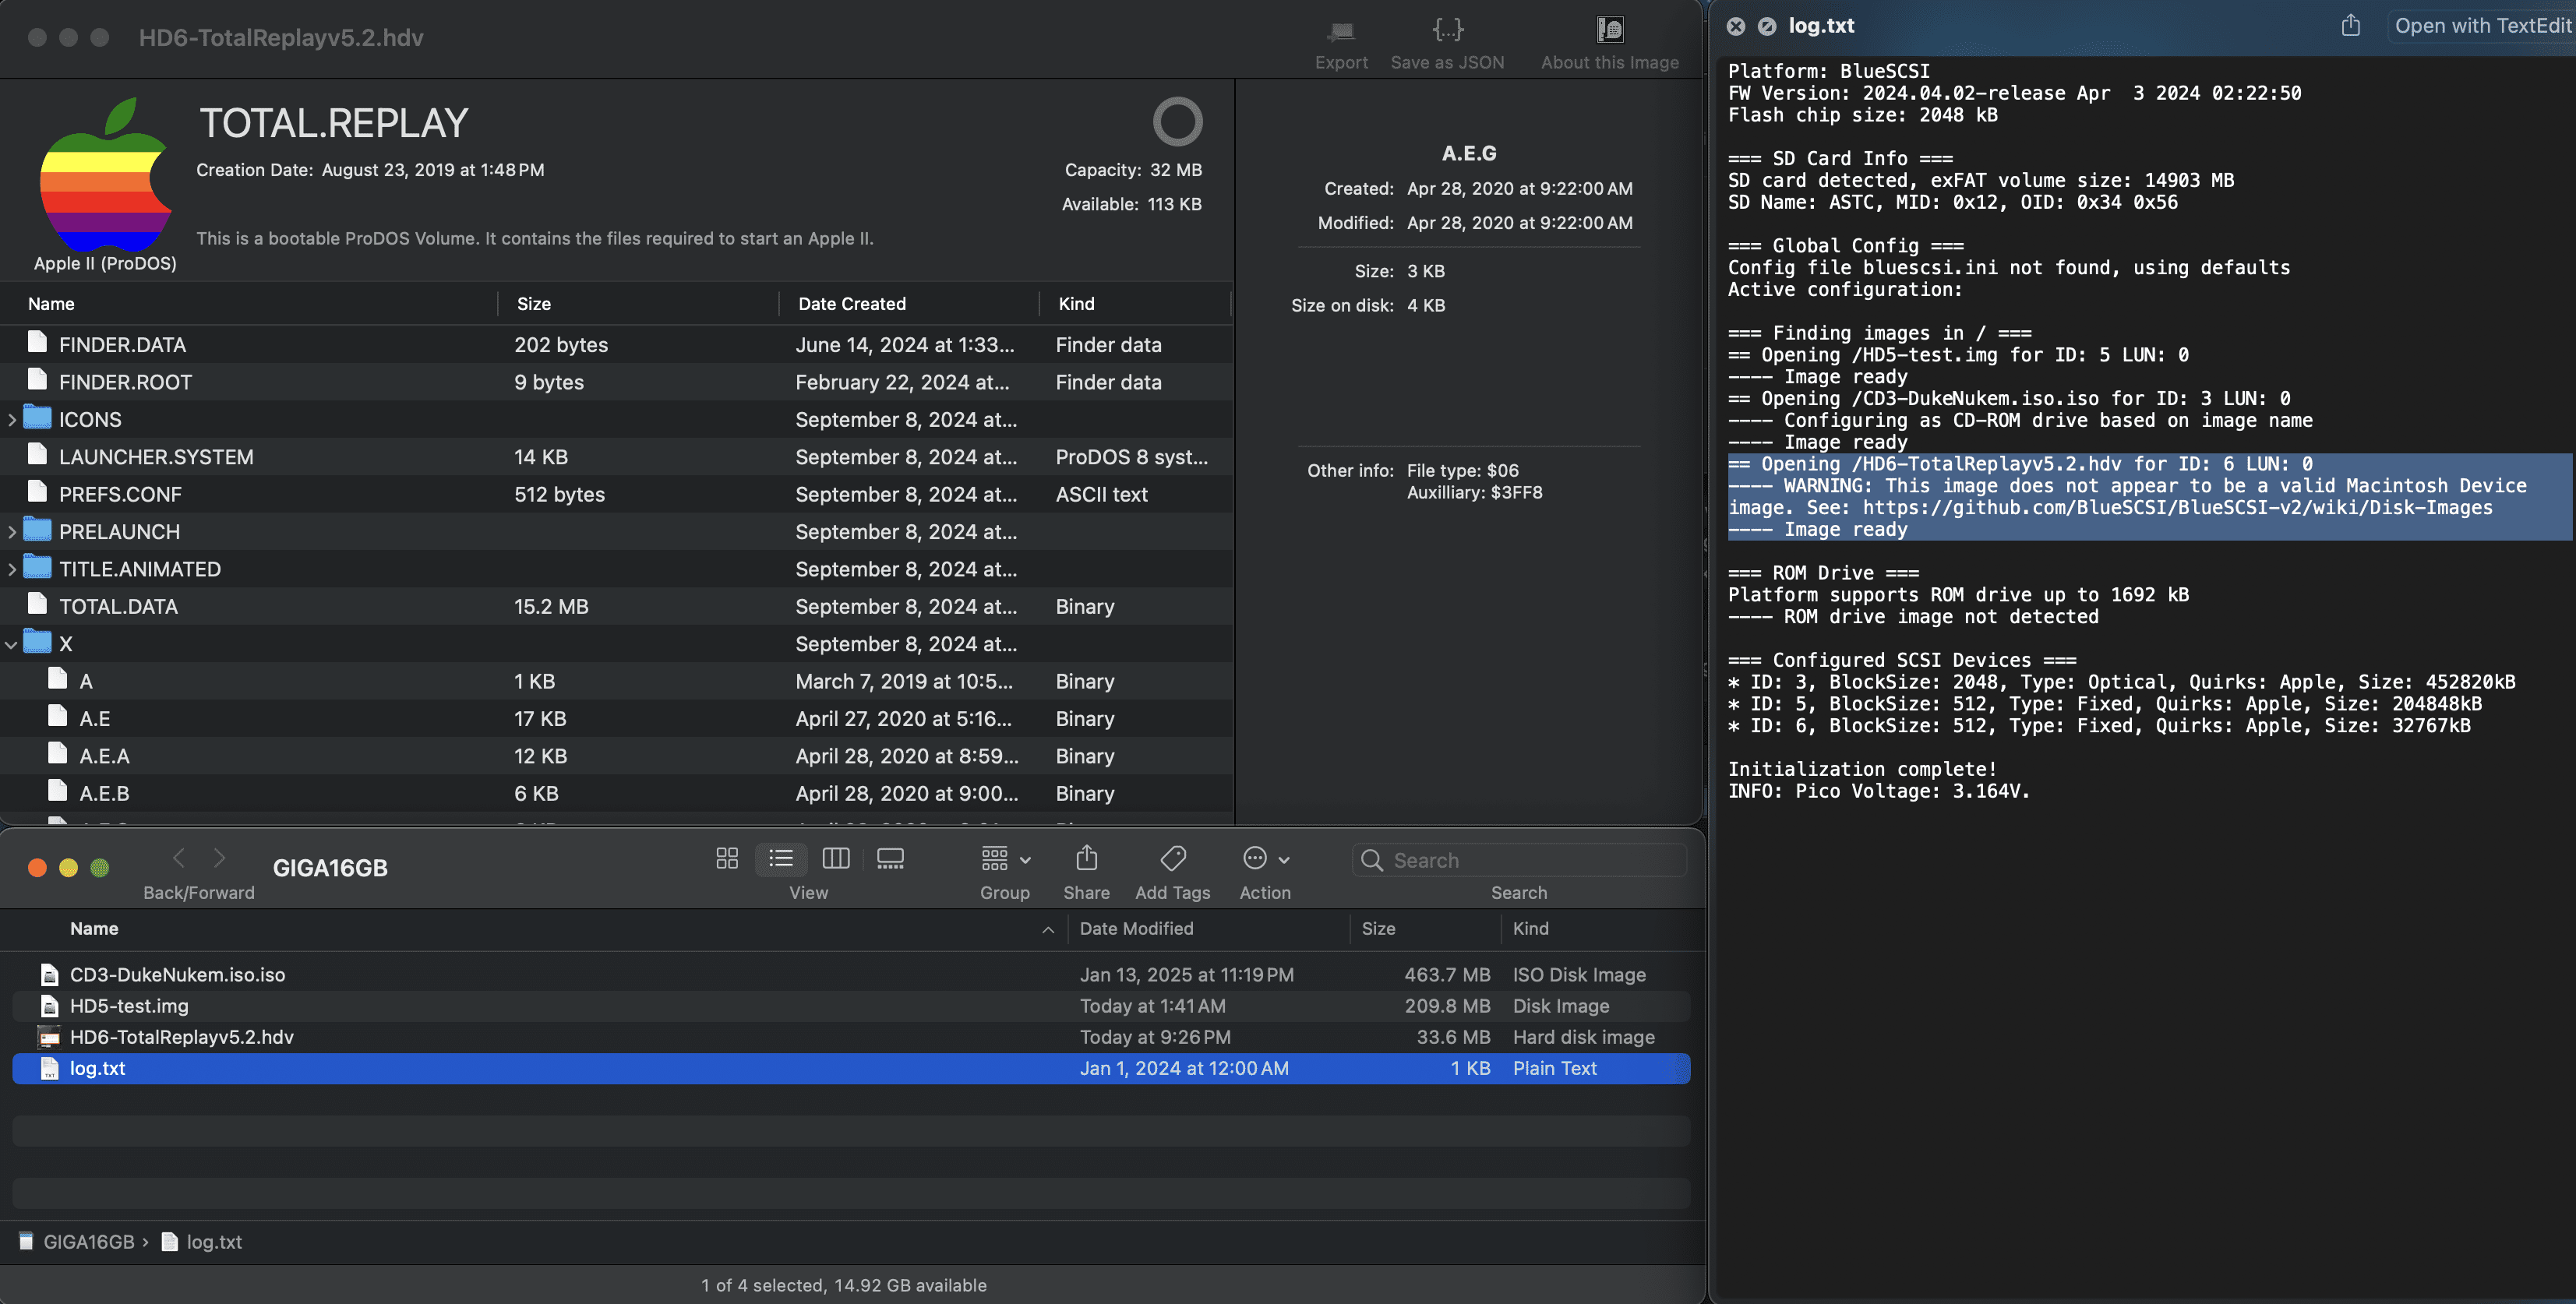This screenshot has height=1304, width=2576.
Task: Select the A.E.B file row
Action: 616,793
